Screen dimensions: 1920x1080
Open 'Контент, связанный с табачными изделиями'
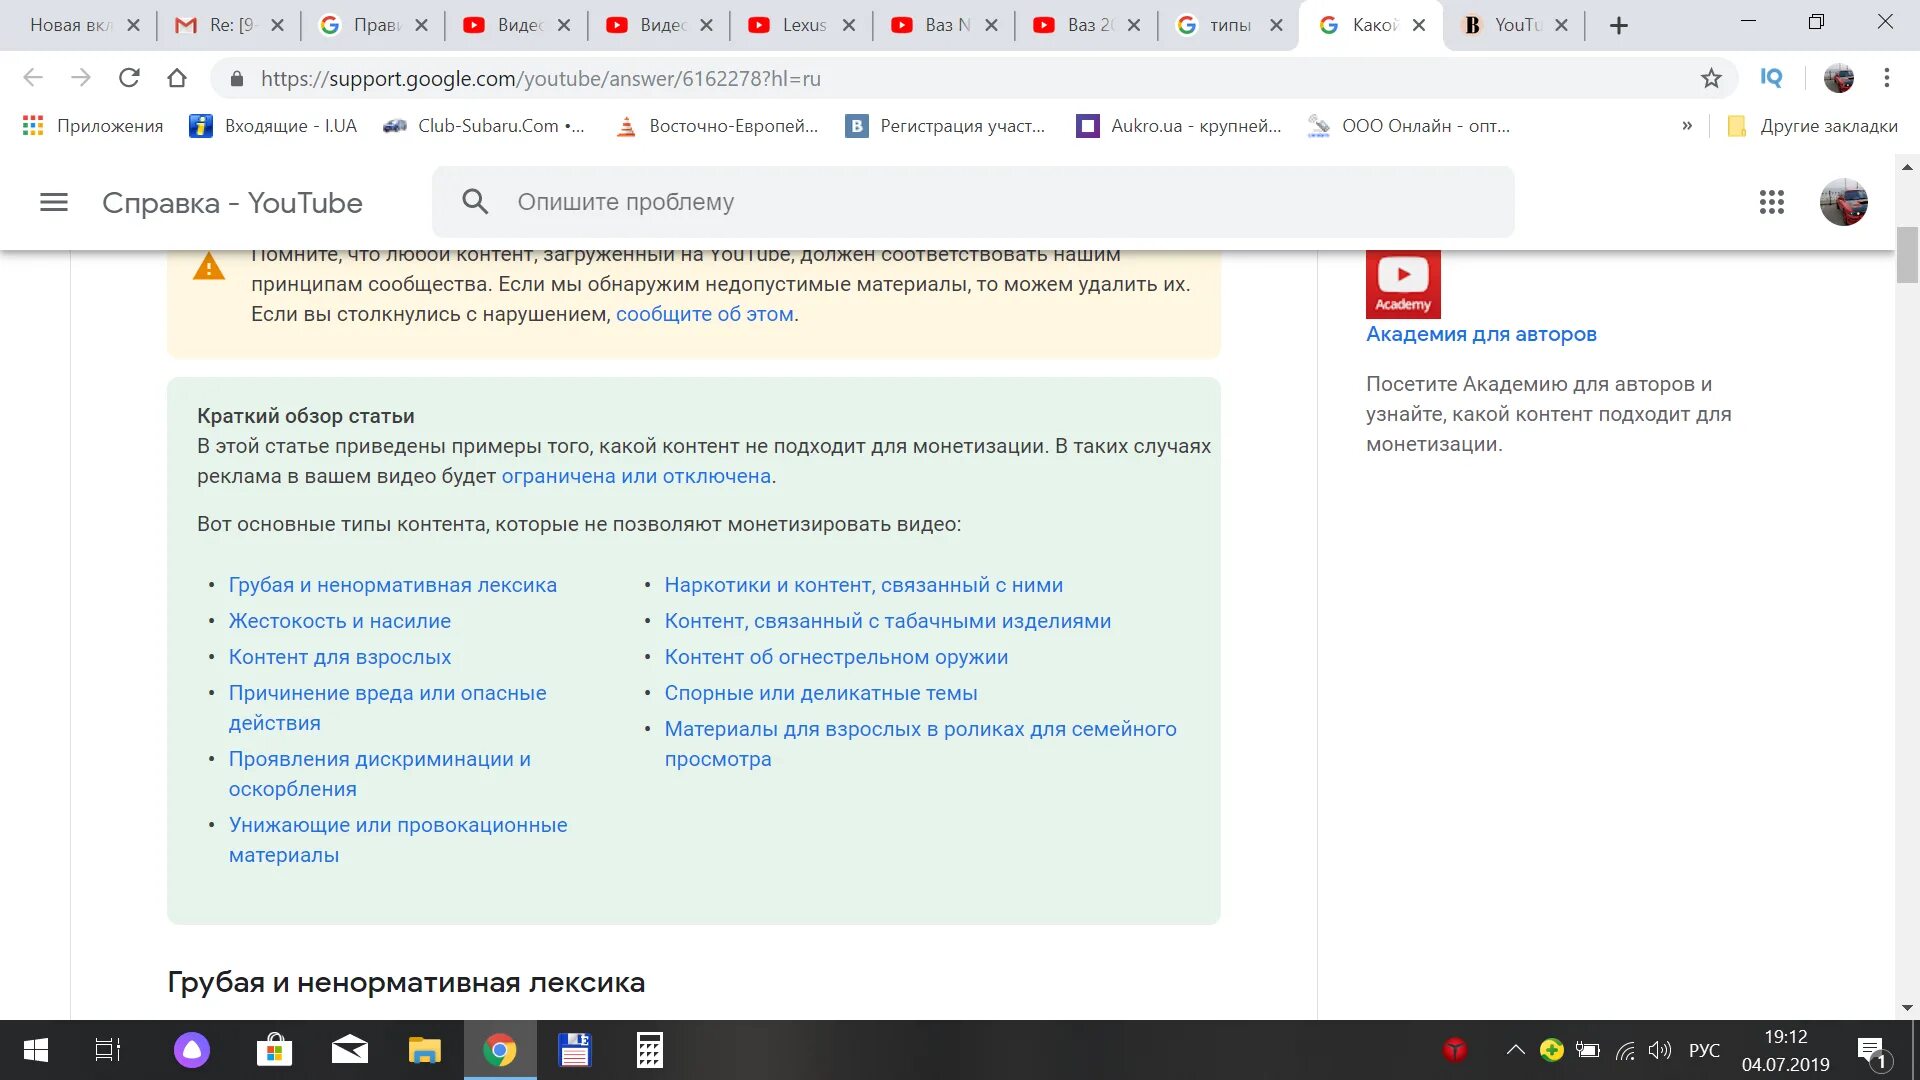[888, 621]
